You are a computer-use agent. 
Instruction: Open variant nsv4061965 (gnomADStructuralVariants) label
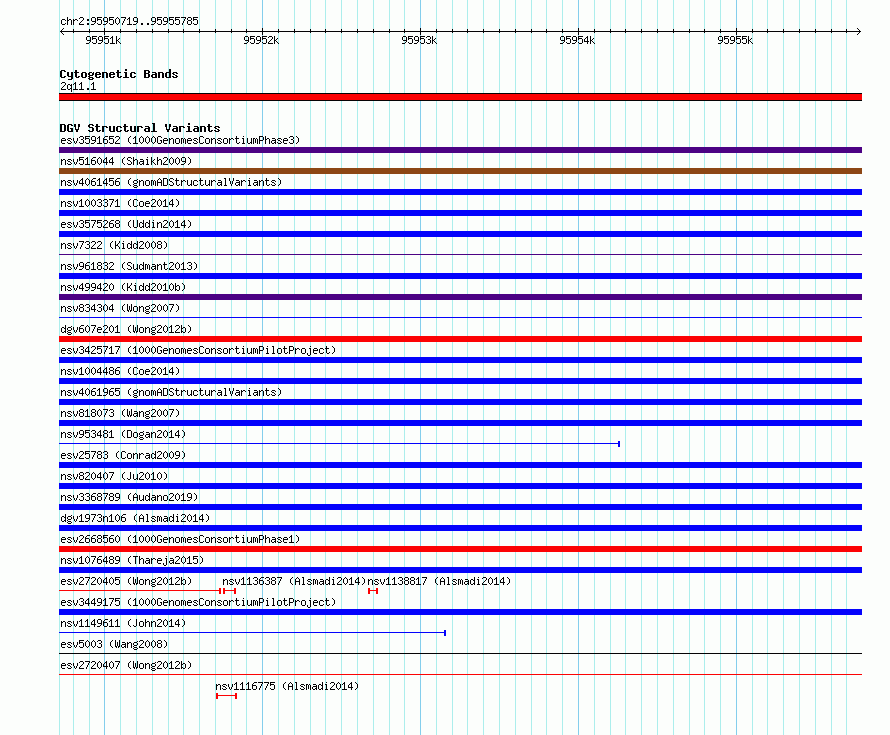pos(171,392)
